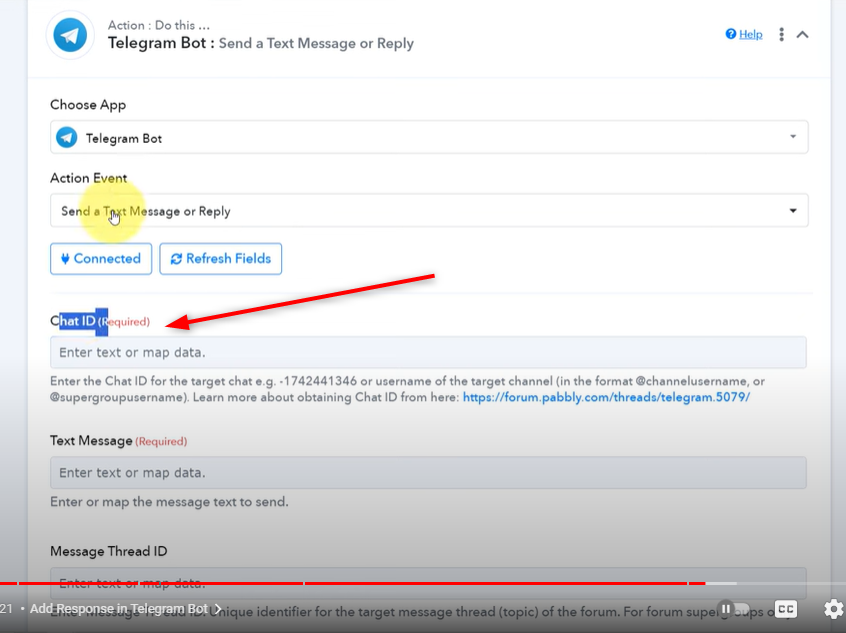Click the help question mark icon

731,34
